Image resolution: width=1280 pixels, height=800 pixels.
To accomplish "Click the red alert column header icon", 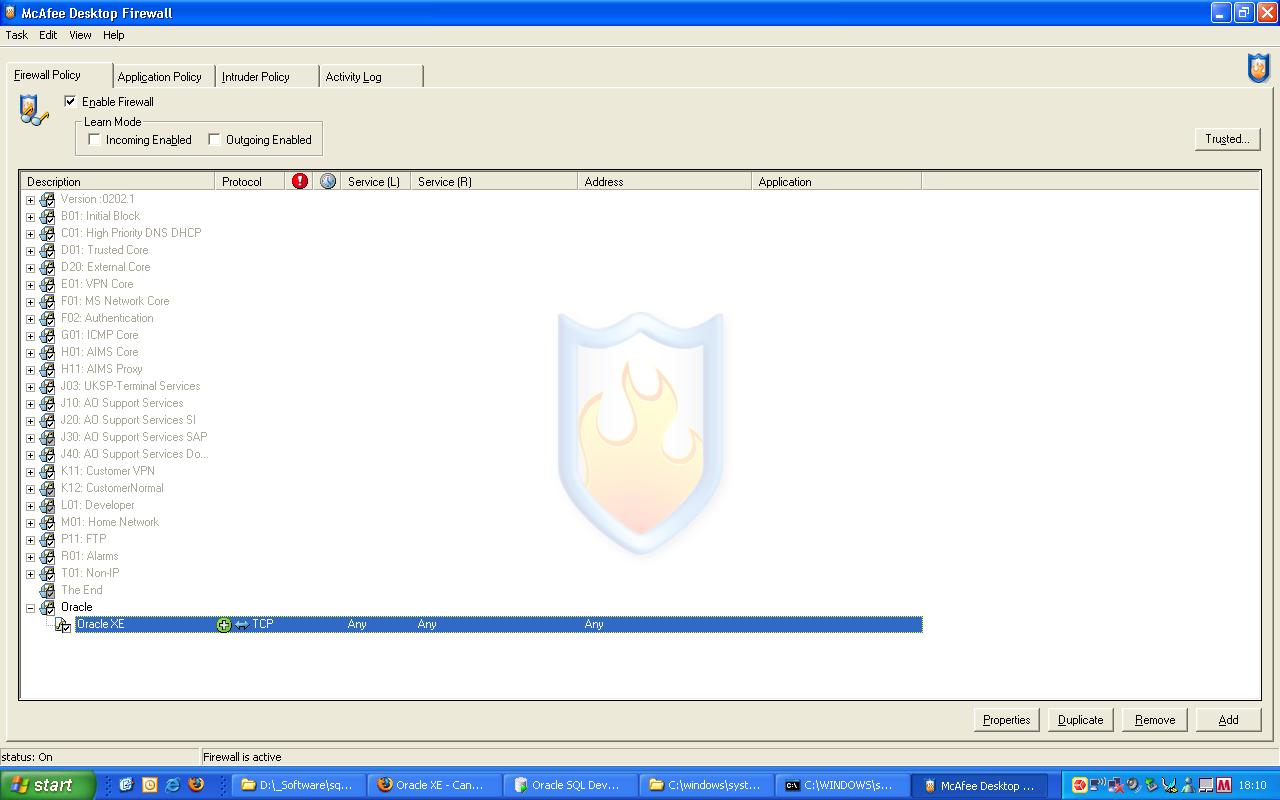I will [x=300, y=181].
